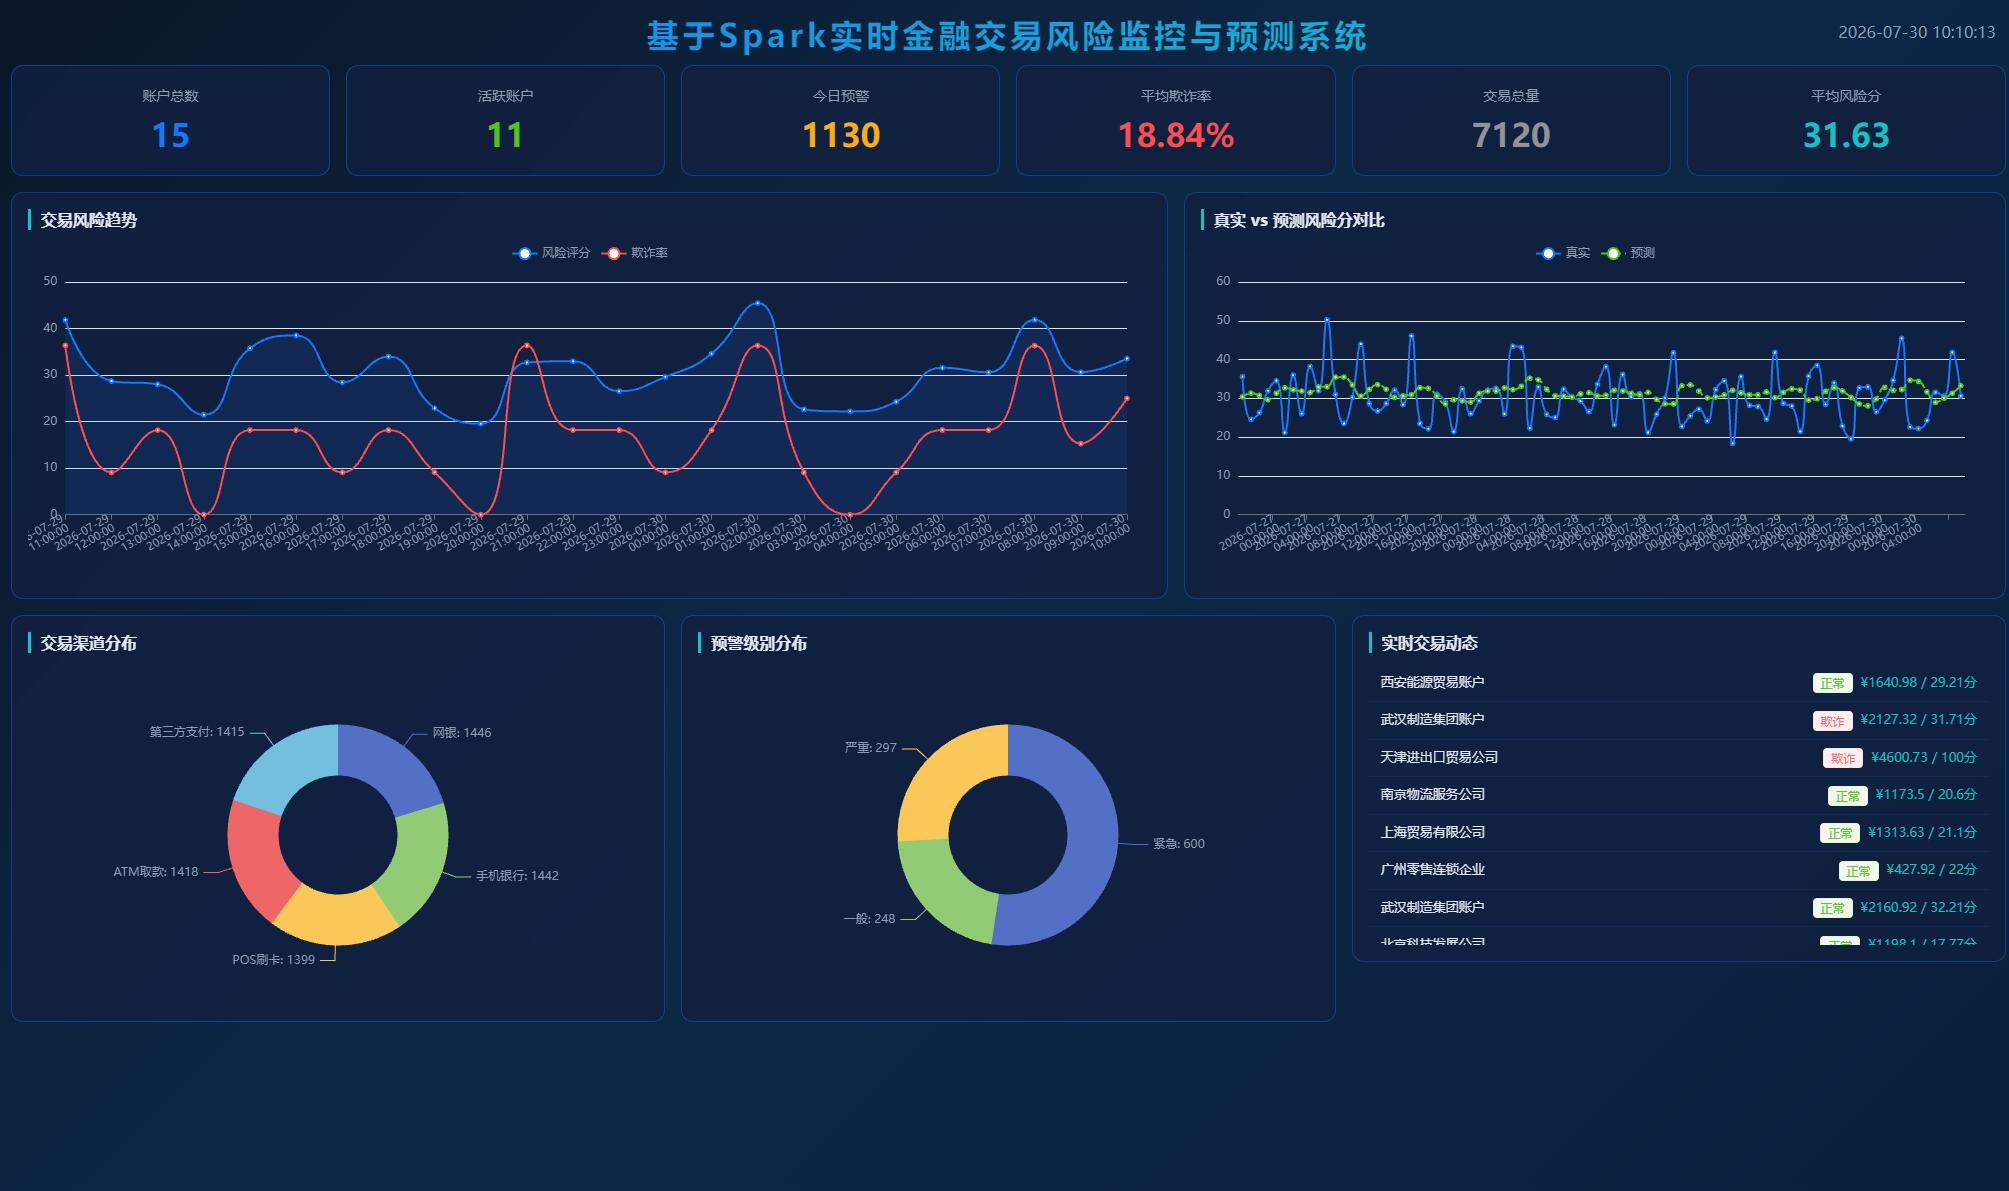Click the 账户总数 value 15

[170, 135]
